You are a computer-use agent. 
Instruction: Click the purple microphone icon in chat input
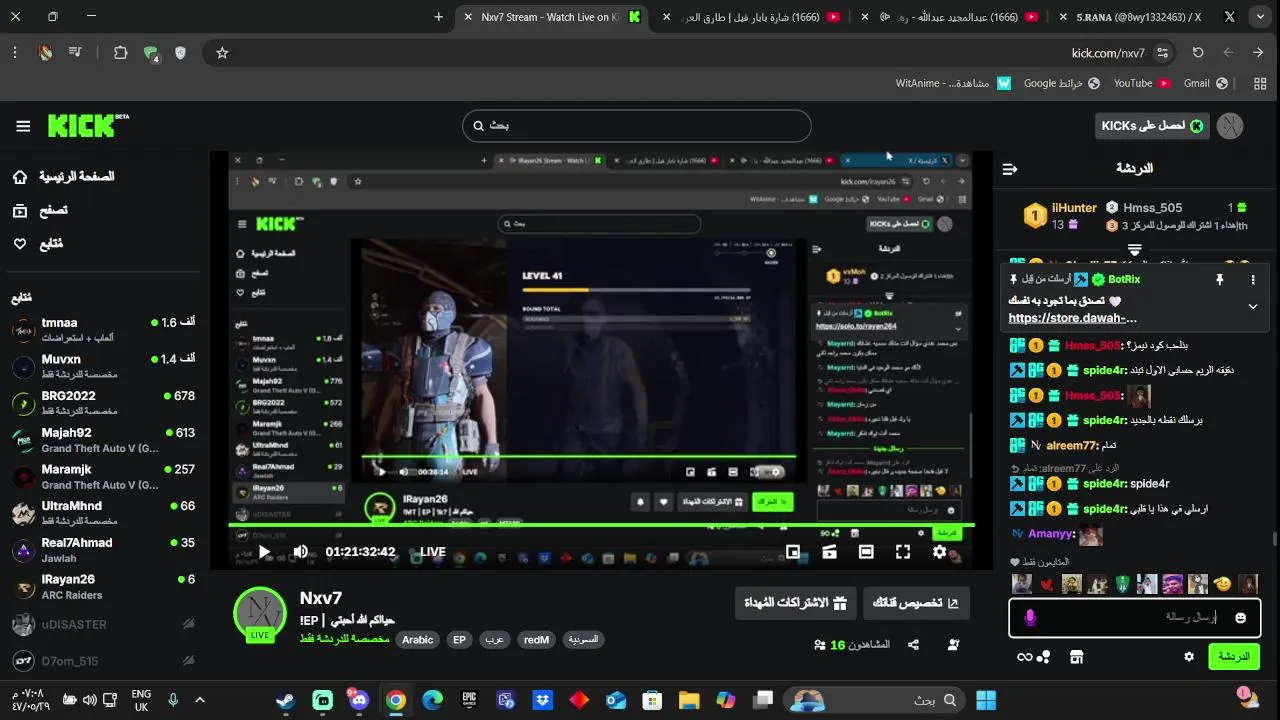1030,618
